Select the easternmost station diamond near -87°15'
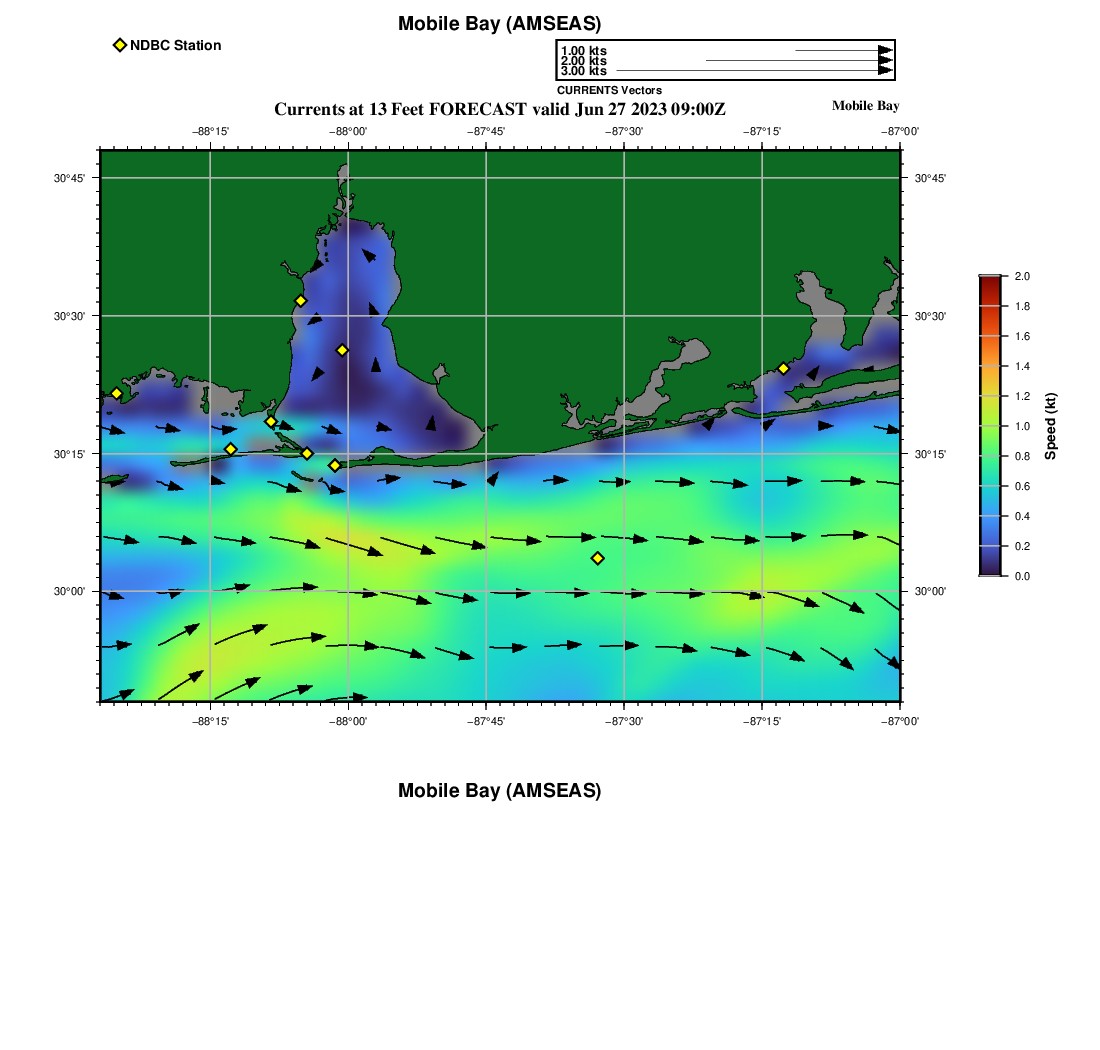Image resolution: width=1100 pixels, height=1050 pixels. coord(783,368)
